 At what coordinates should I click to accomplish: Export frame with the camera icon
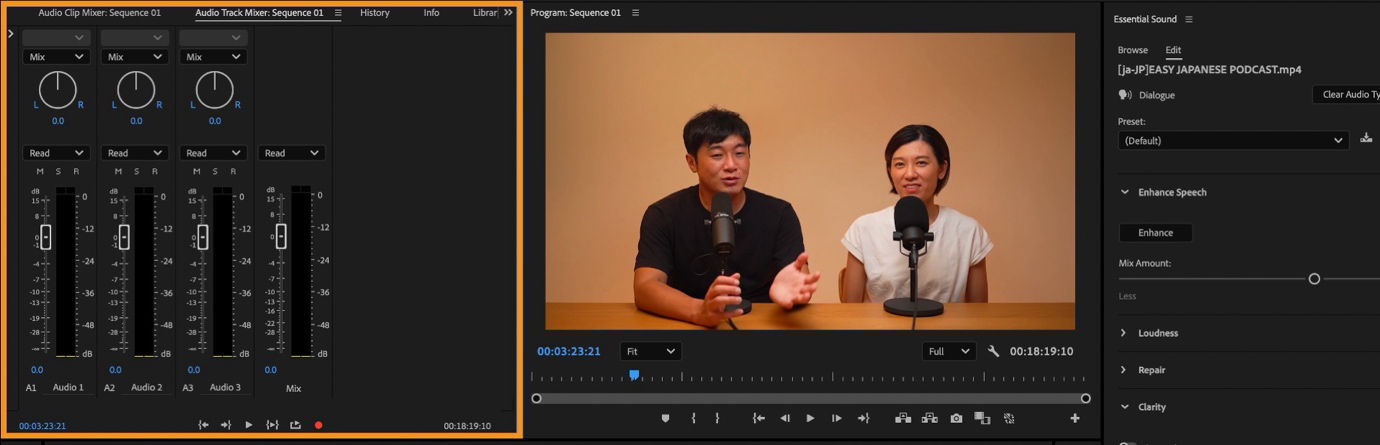click(956, 418)
